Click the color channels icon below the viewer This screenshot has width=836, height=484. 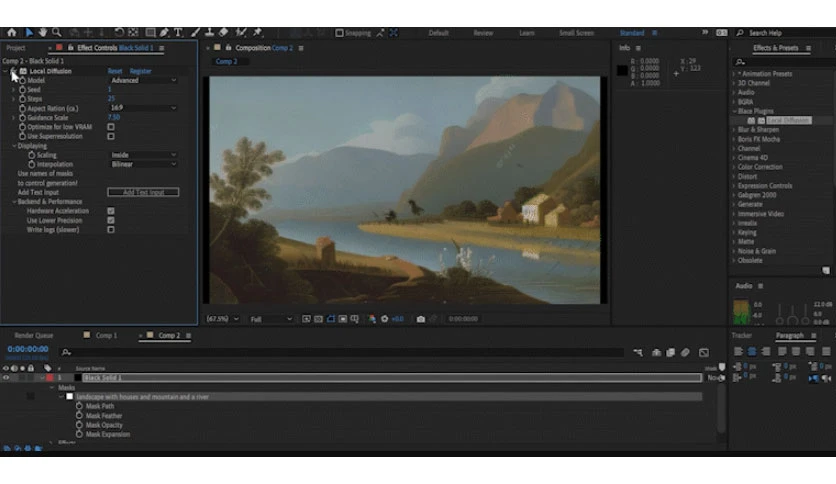click(x=372, y=319)
